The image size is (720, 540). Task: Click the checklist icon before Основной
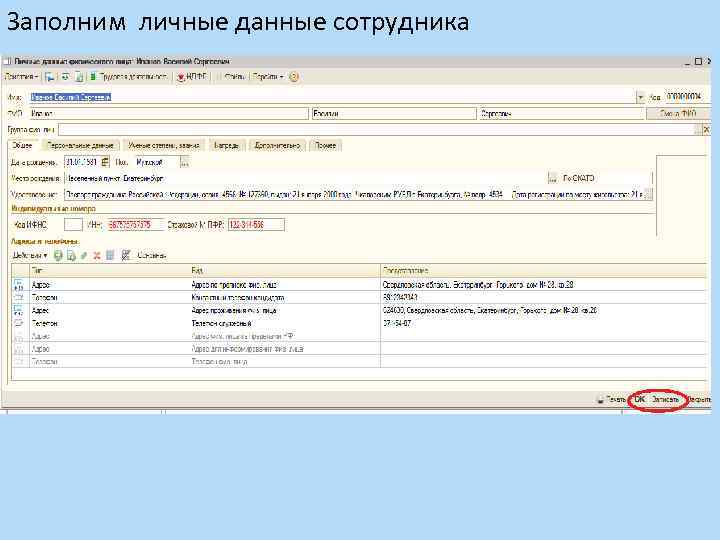[x=126, y=255]
